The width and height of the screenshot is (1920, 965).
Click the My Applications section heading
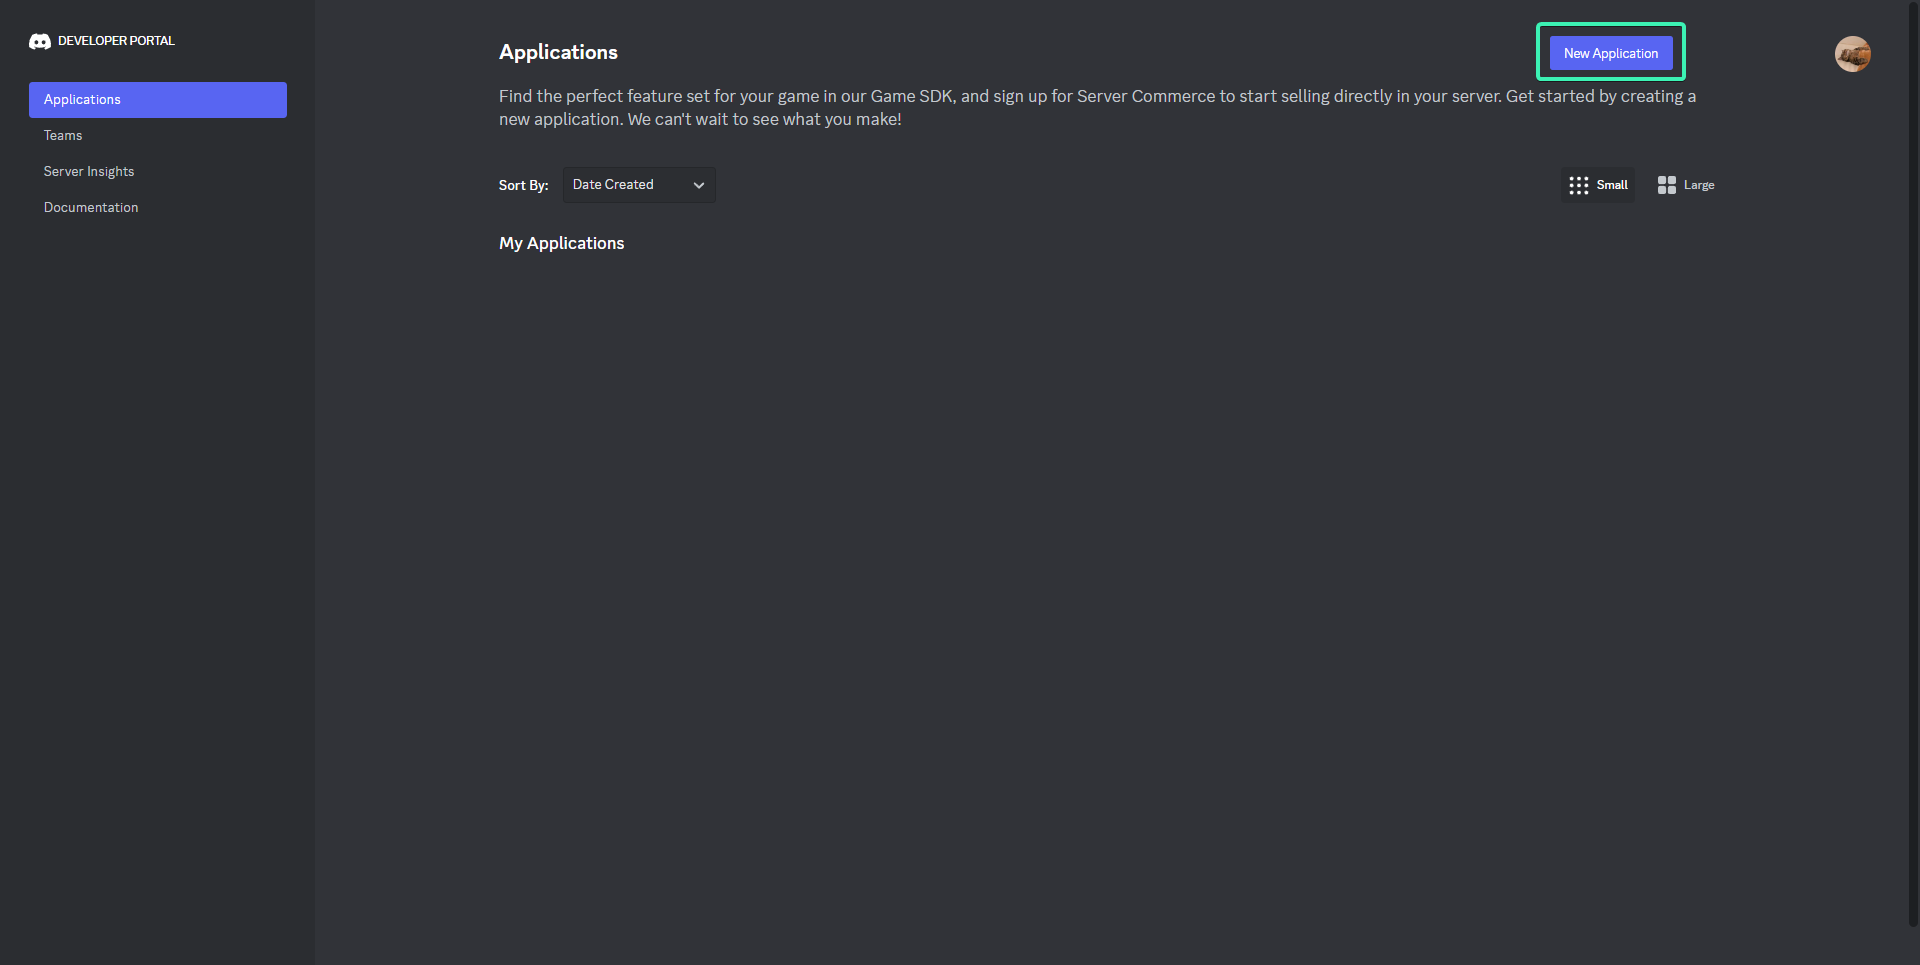tap(561, 243)
